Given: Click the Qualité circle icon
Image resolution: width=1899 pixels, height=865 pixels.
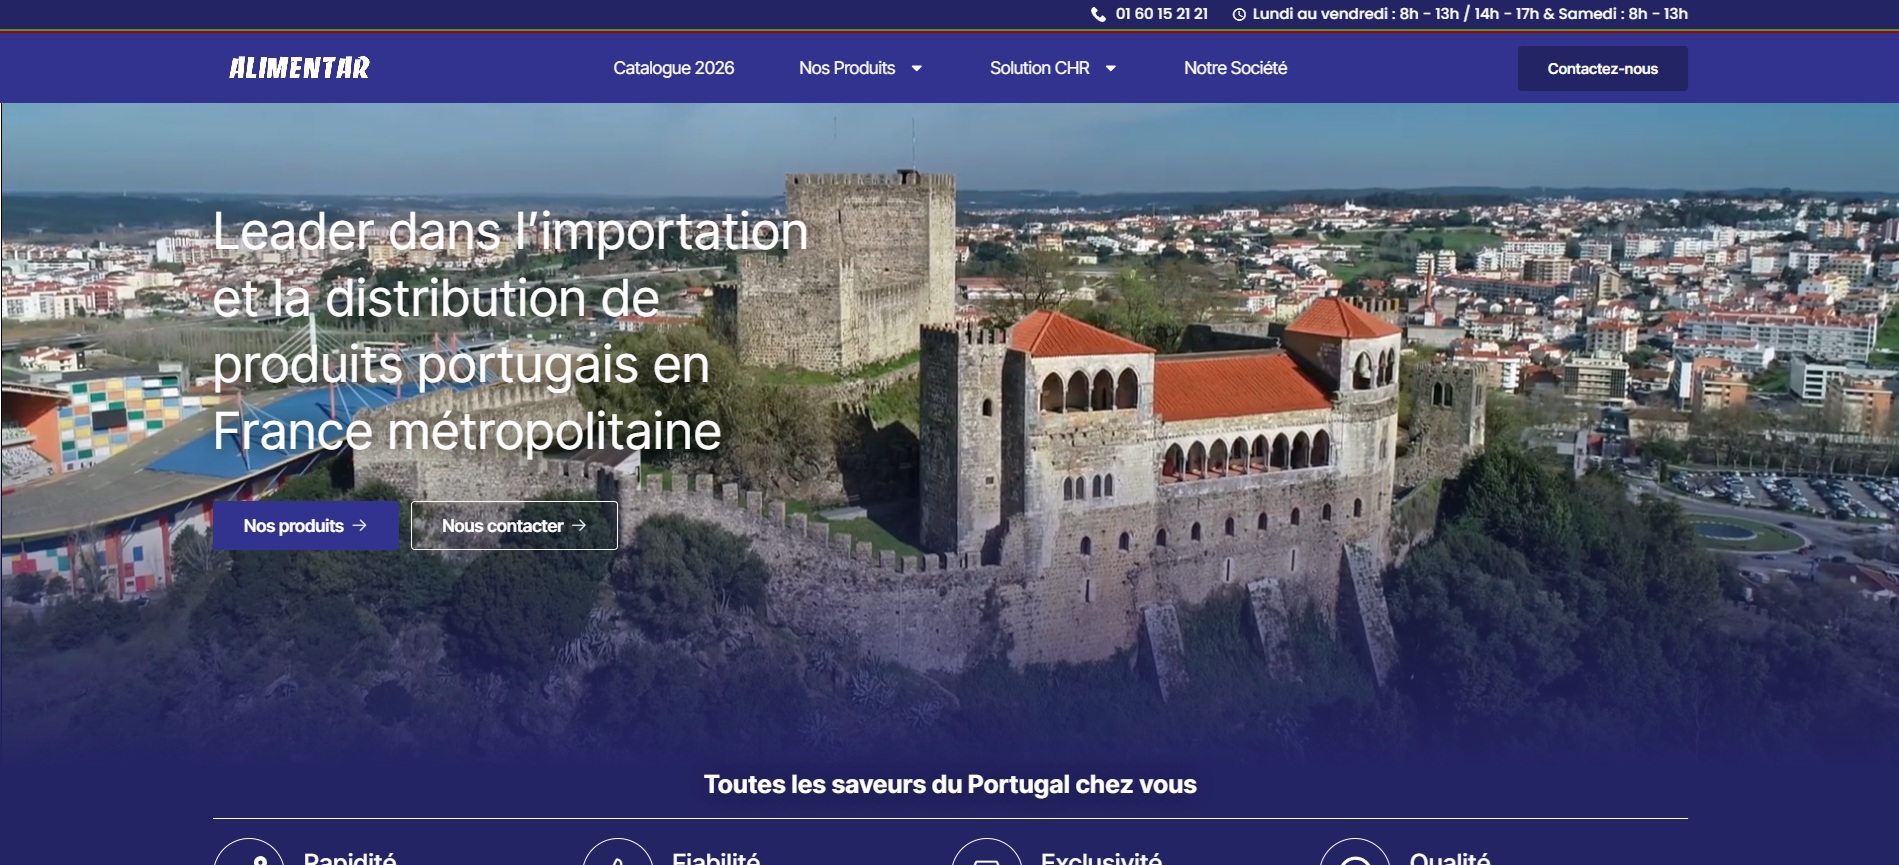Looking at the screenshot, I should 1355,852.
